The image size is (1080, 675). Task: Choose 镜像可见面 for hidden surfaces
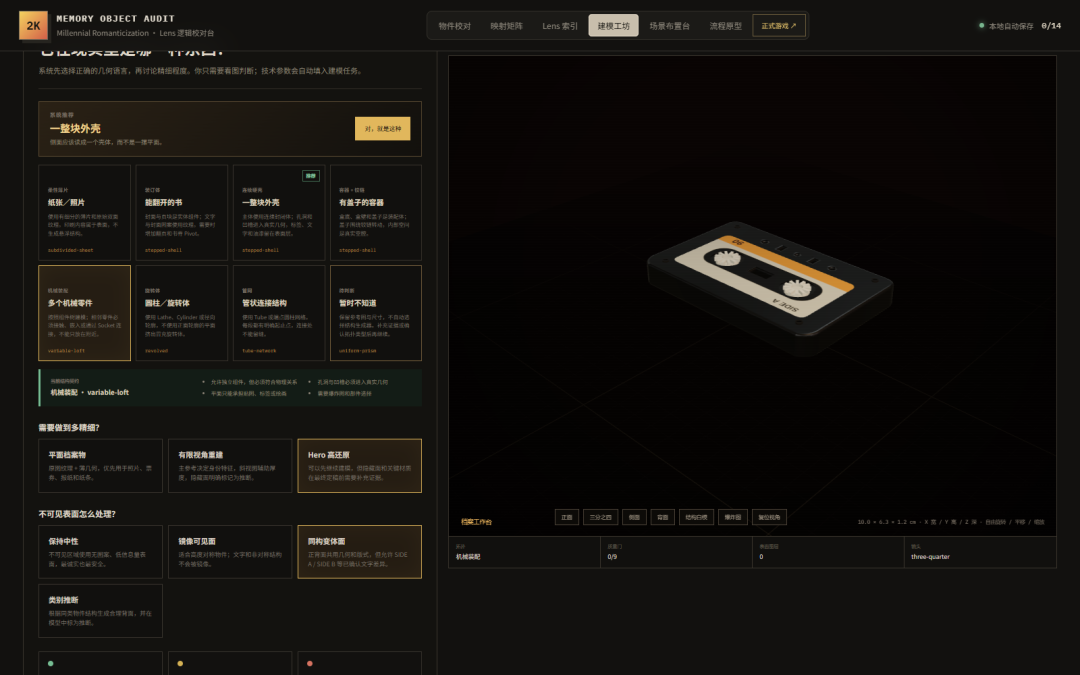coord(230,552)
